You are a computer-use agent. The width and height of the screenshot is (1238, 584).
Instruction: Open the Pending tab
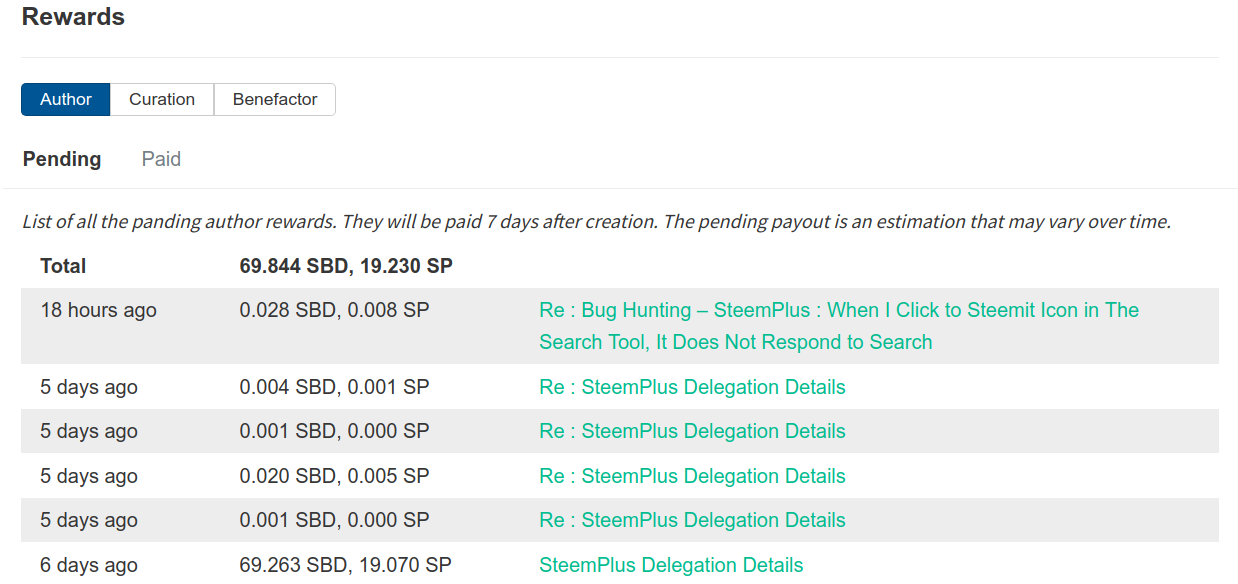coord(62,159)
